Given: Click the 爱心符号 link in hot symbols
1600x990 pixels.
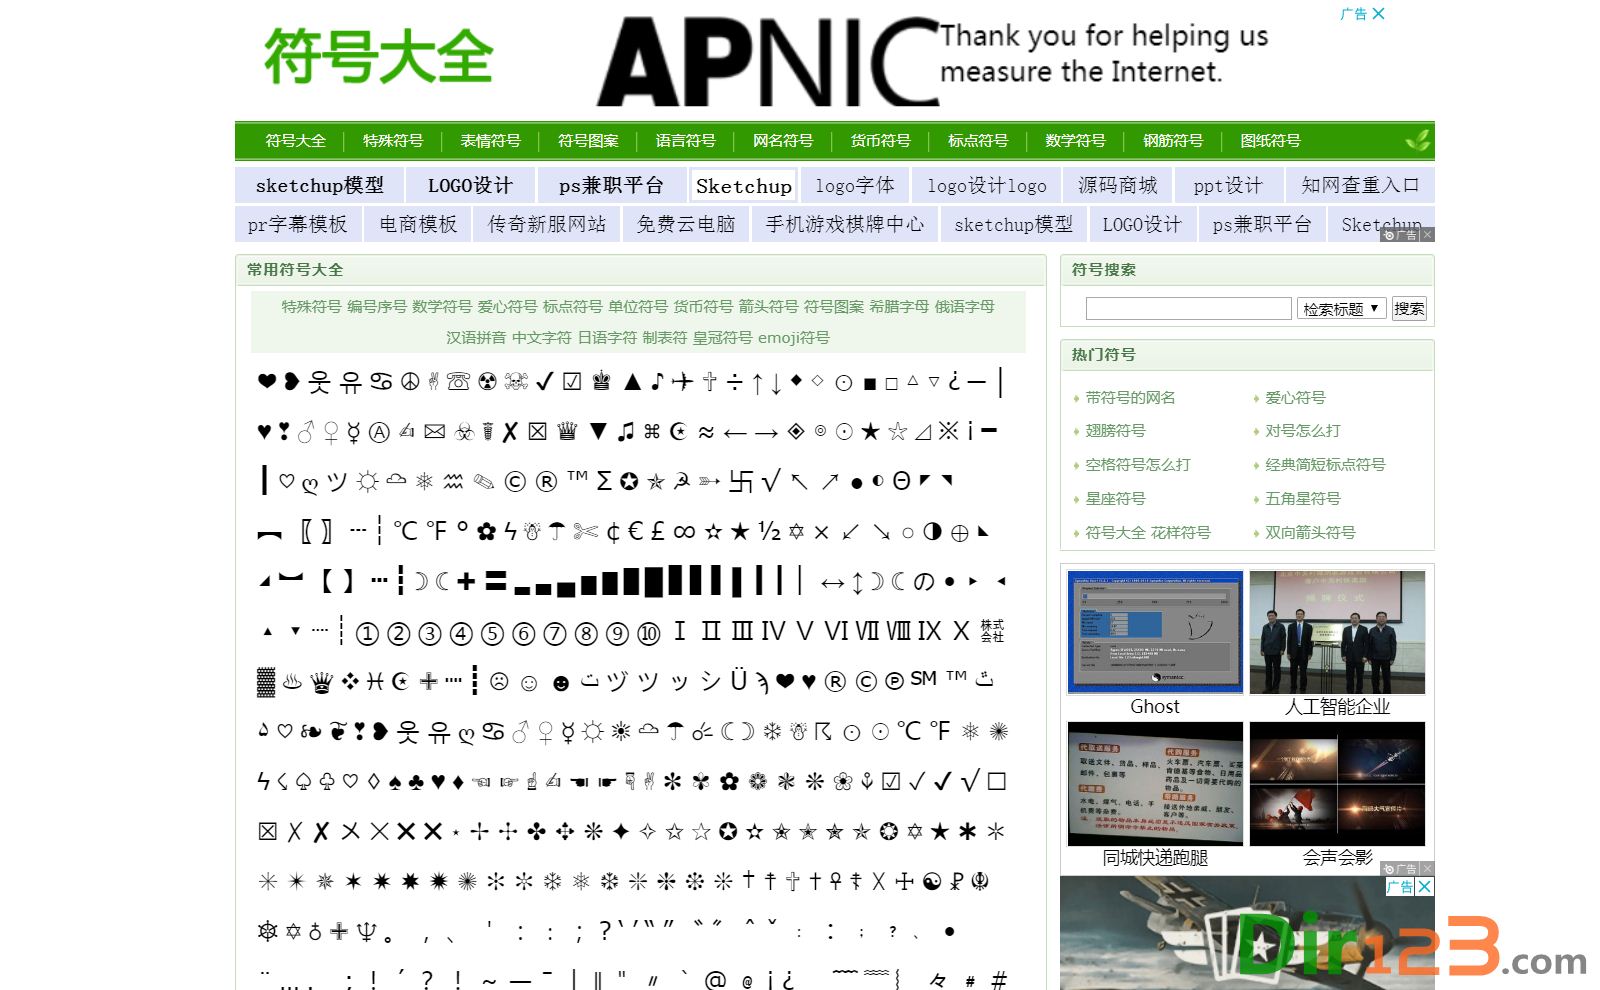Looking at the screenshot, I should point(1295,398).
